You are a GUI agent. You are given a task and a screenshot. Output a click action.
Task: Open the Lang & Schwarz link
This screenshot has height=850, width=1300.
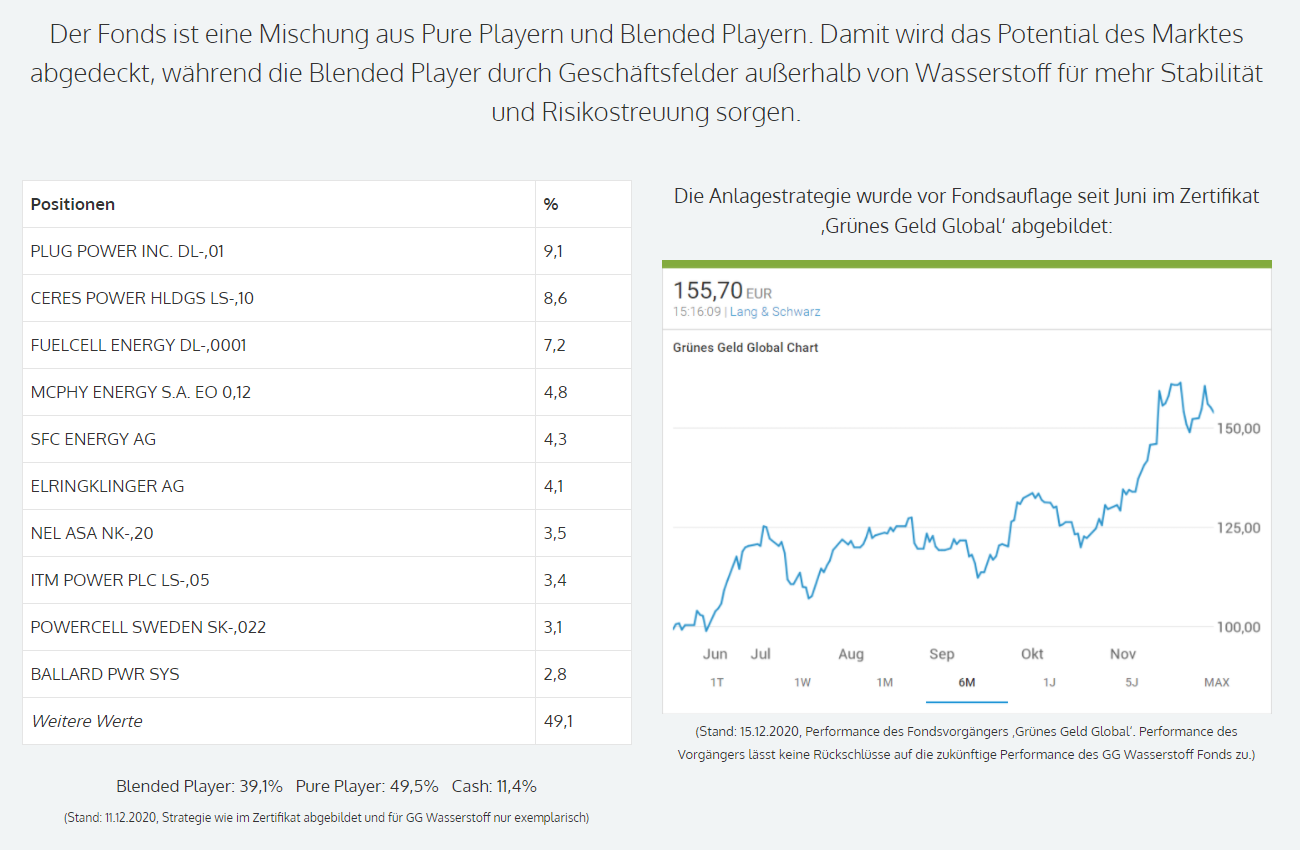(775, 312)
